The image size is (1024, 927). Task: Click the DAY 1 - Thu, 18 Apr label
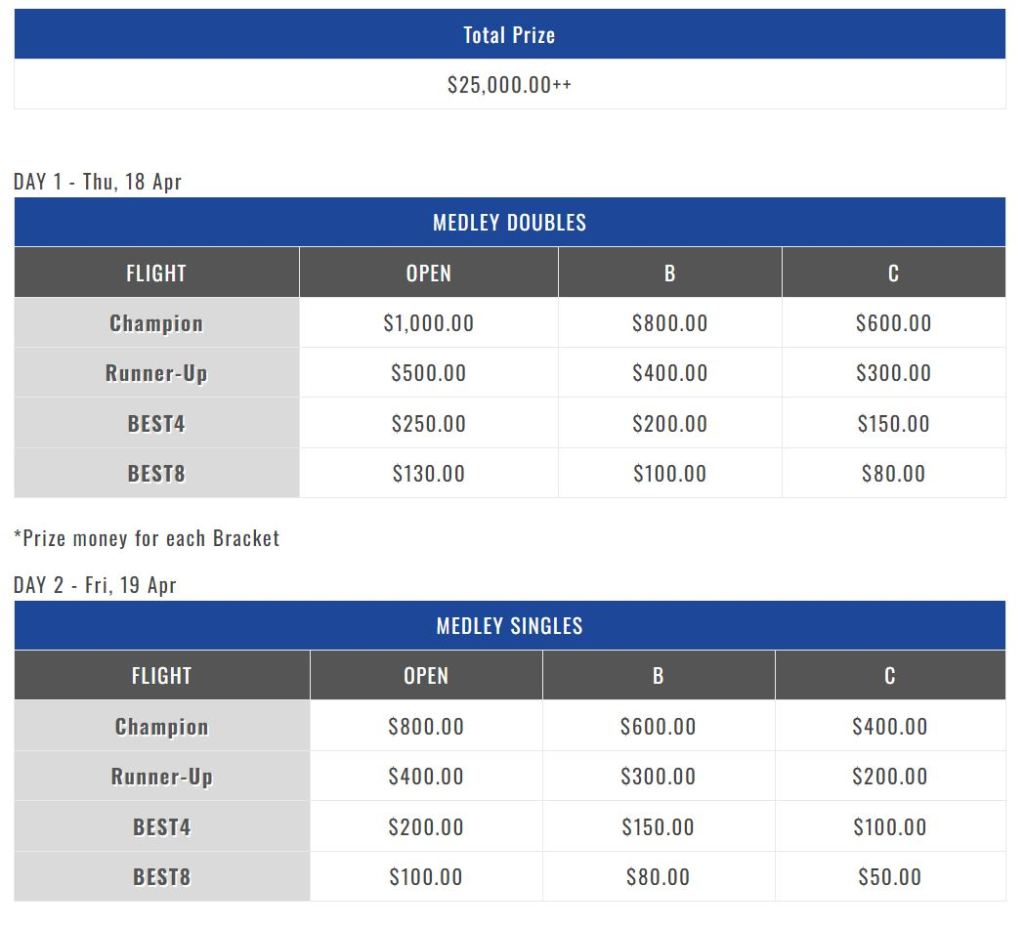pos(97,182)
